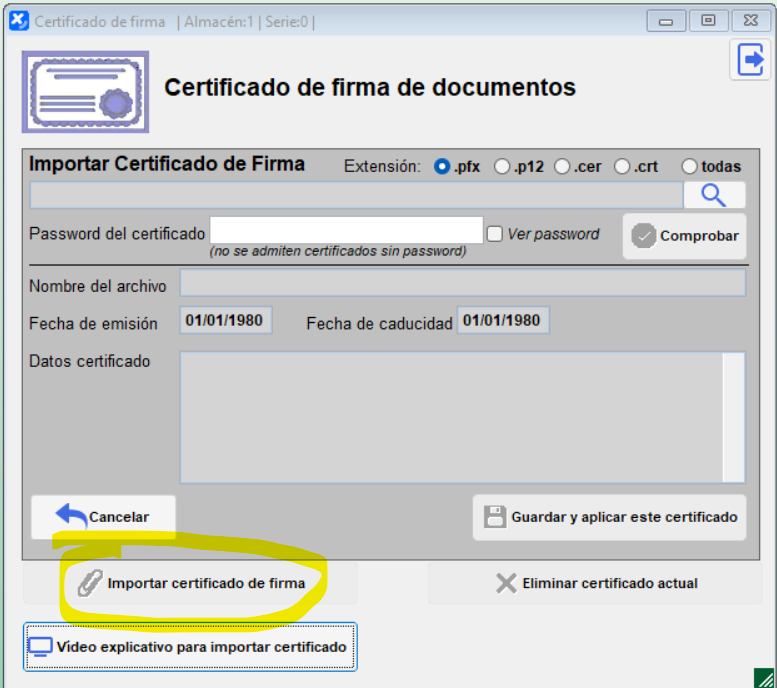The height and width of the screenshot is (688, 777).
Task: Maximize the Certificado de firma window
Action: click(x=708, y=21)
